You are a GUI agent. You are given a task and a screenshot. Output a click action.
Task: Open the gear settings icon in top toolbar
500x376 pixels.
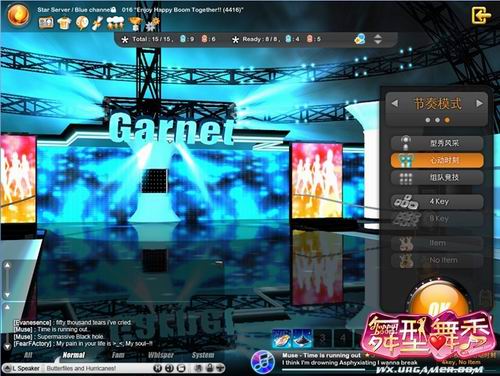pos(152,24)
